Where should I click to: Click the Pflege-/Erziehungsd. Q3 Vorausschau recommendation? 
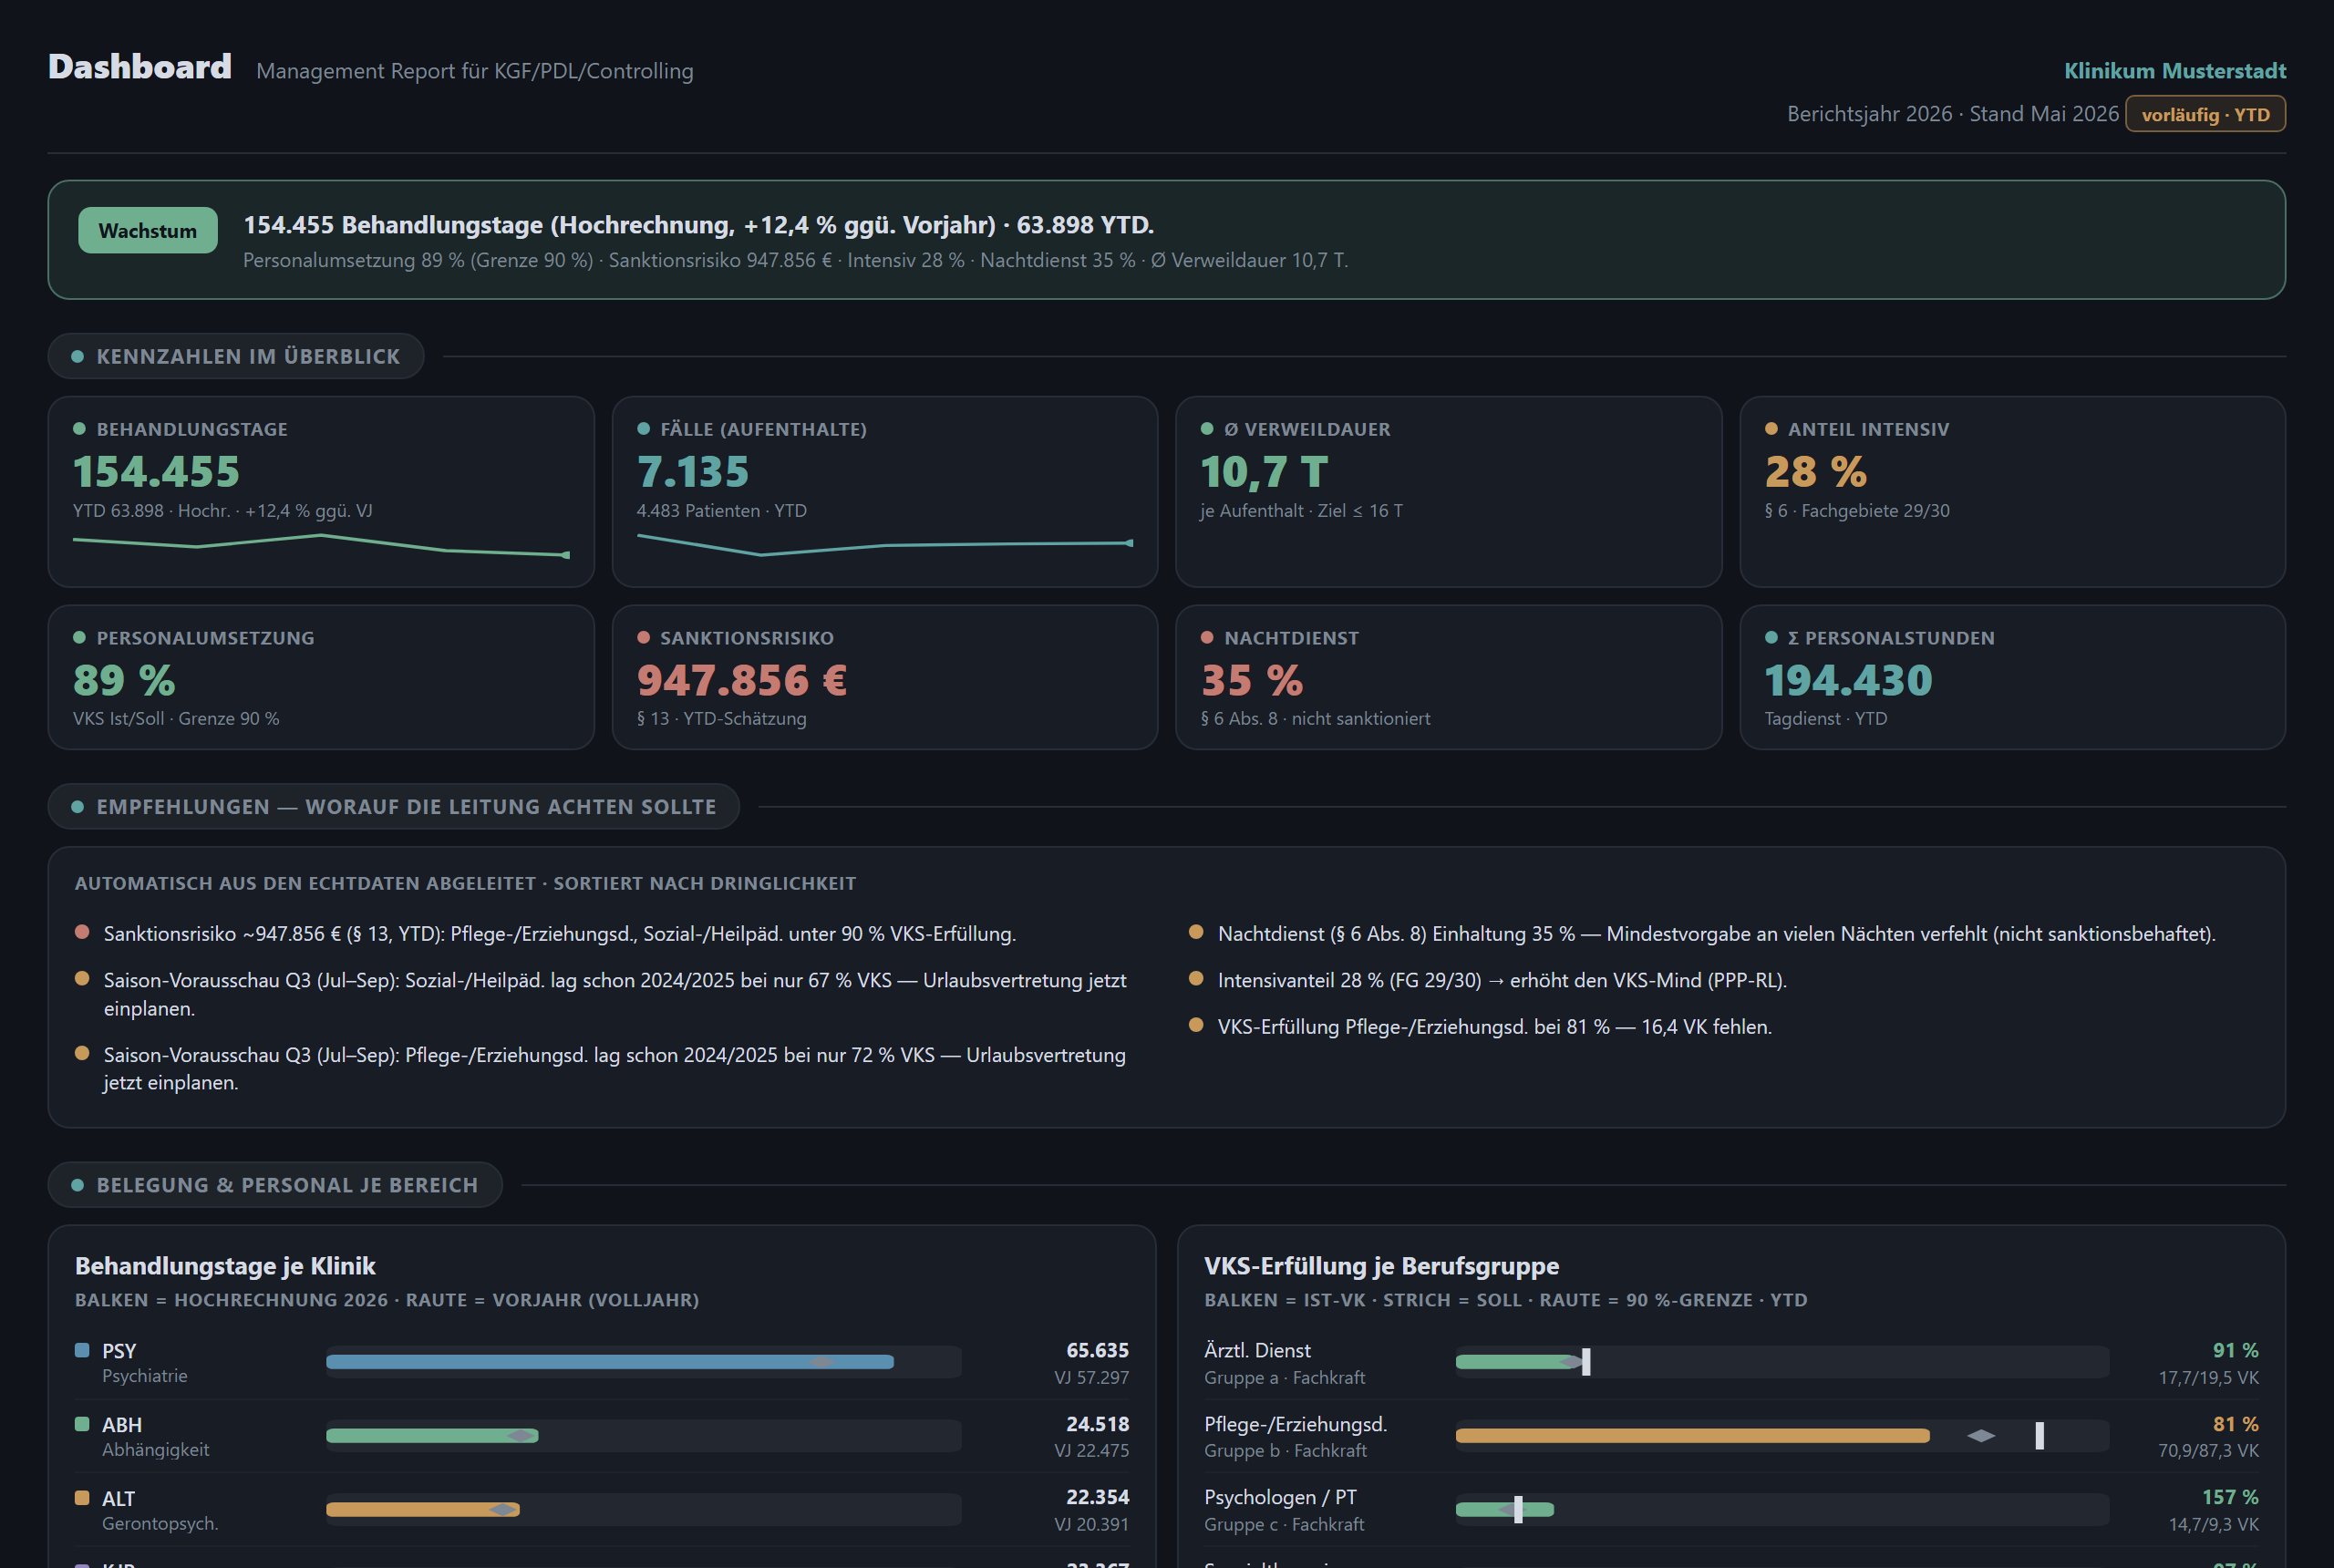(x=615, y=1069)
